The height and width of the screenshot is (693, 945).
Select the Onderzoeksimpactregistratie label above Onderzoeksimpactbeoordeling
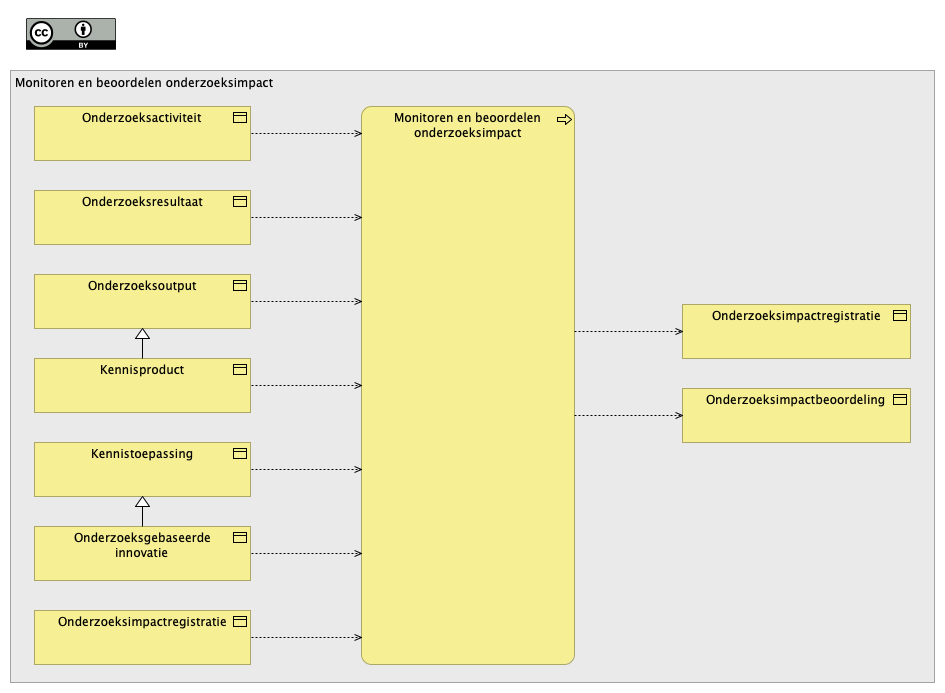pyautogui.click(x=796, y=316)
